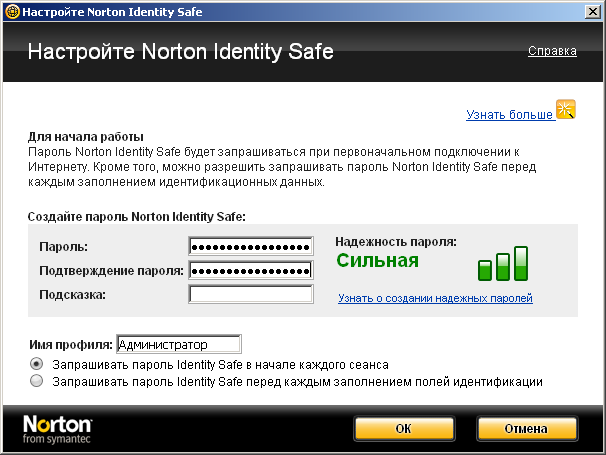The width and height of the screenshot is (606, 455).
Task: Click into the Подсказка hint field
Action: click(251, 294)
